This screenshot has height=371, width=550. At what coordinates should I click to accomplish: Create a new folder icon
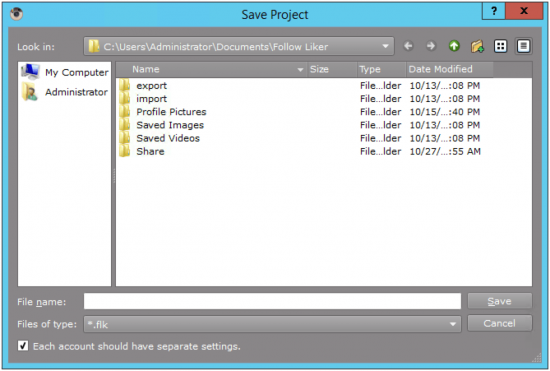pyautogui.click(x=477, y=46)
